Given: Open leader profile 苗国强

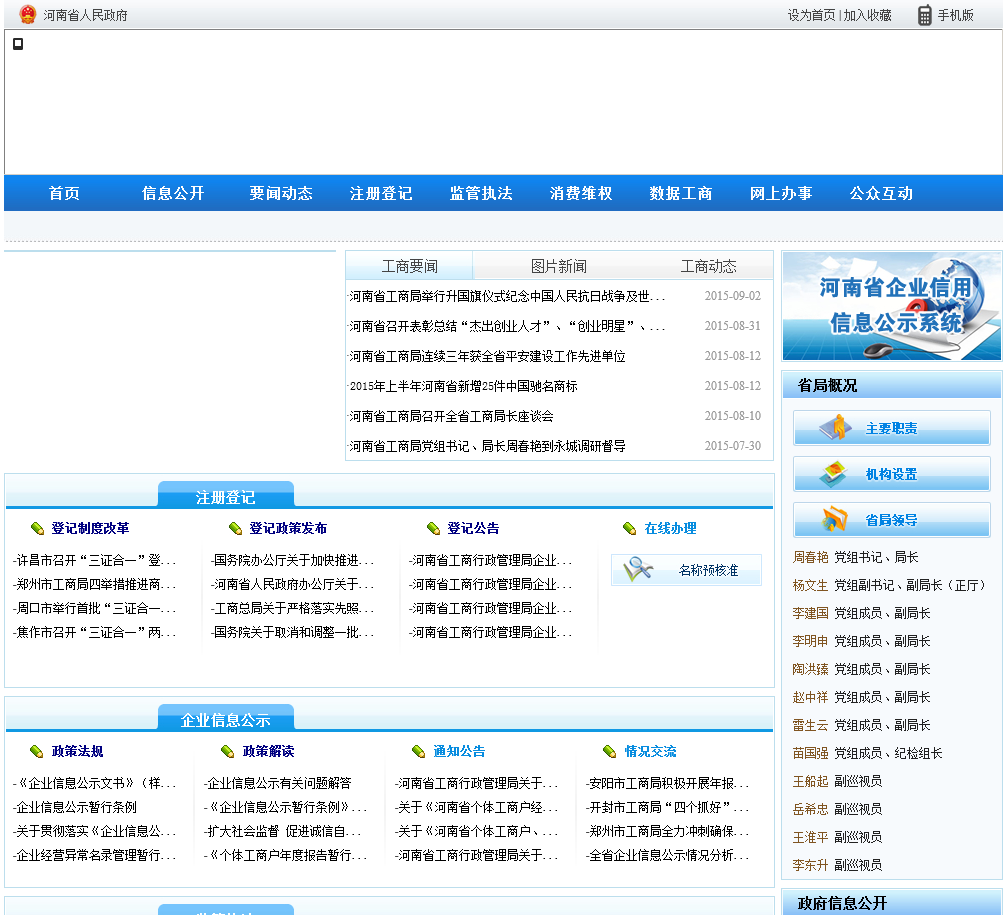Looking at the screenshot, I should tap(810, 753).
